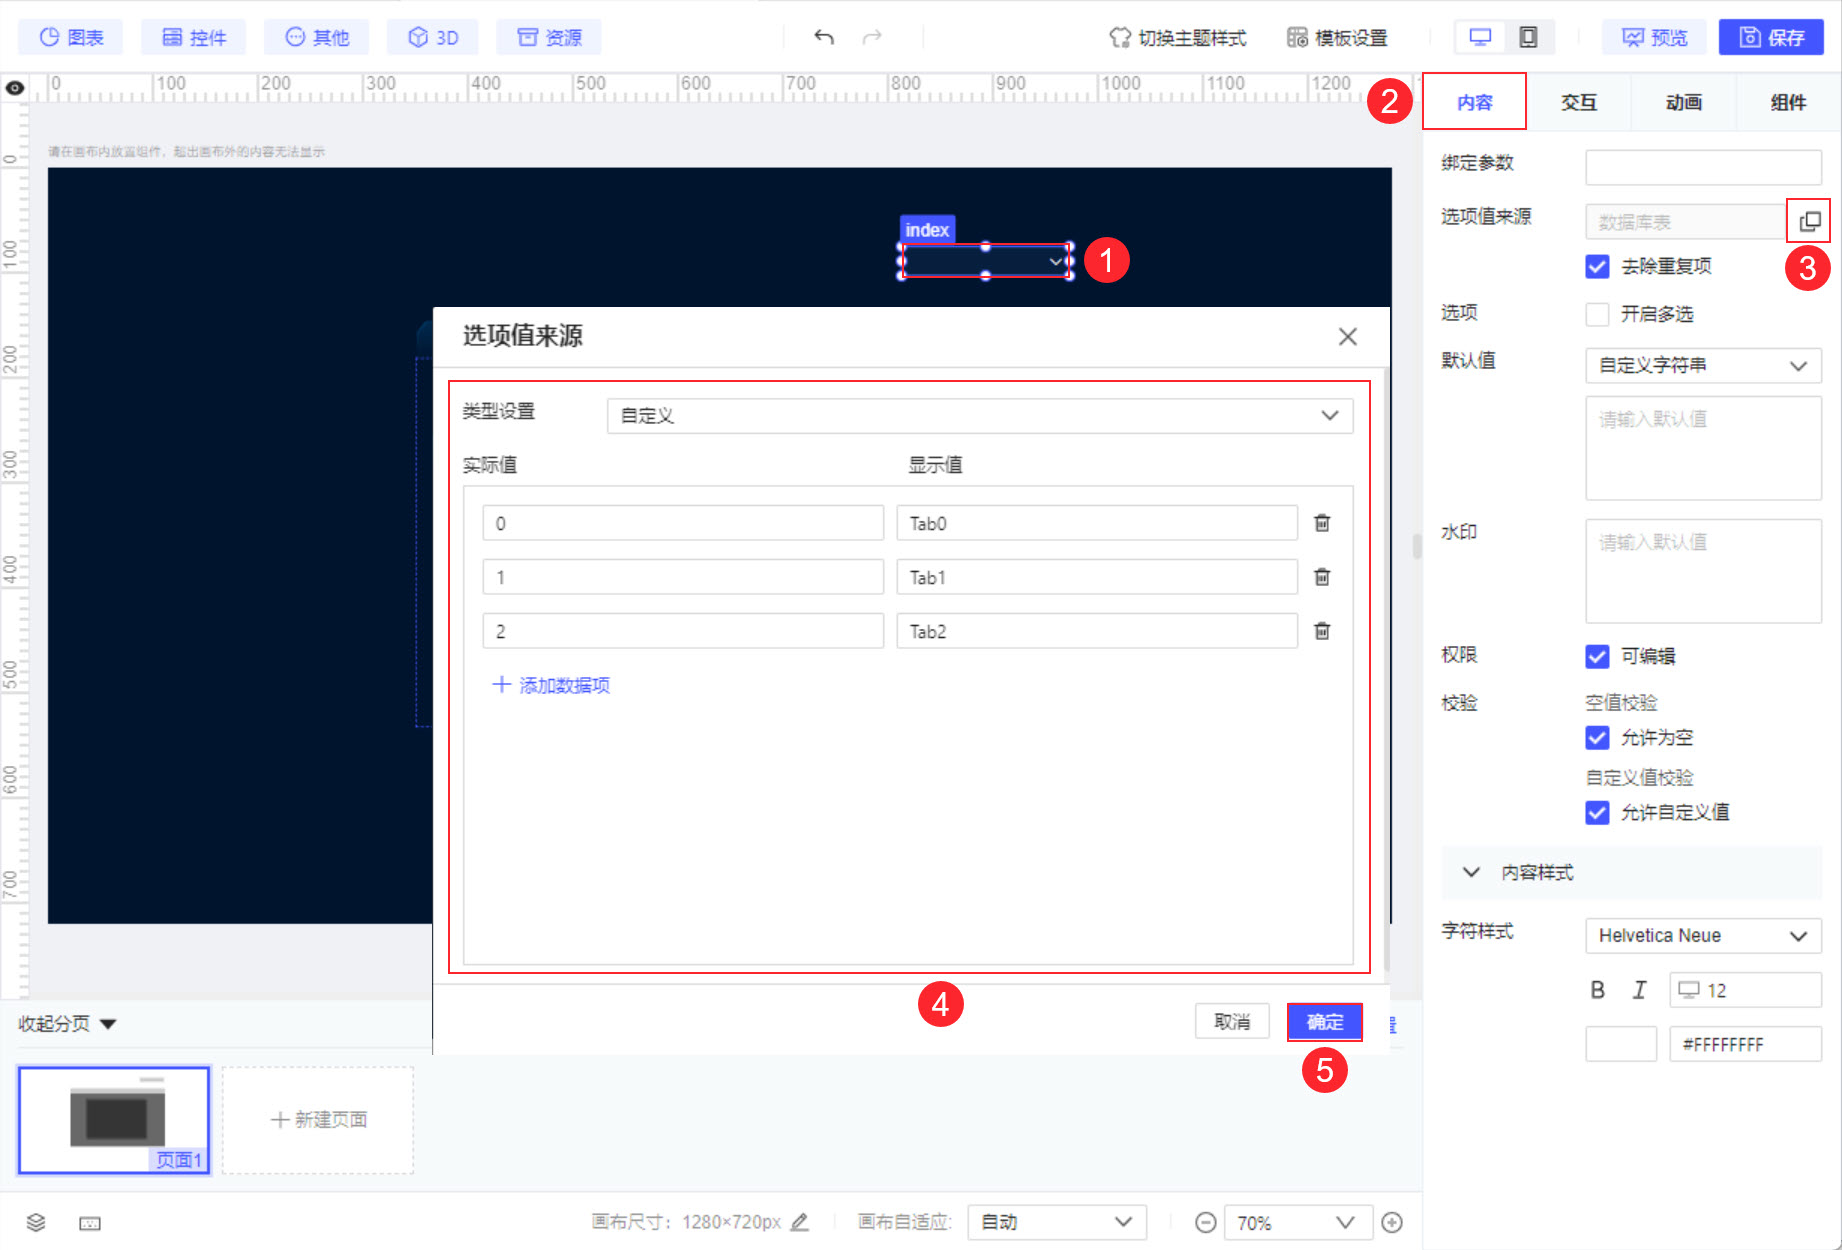Click font size 12 field
Viewport: 1842px width, 1250px height.
1745,990
